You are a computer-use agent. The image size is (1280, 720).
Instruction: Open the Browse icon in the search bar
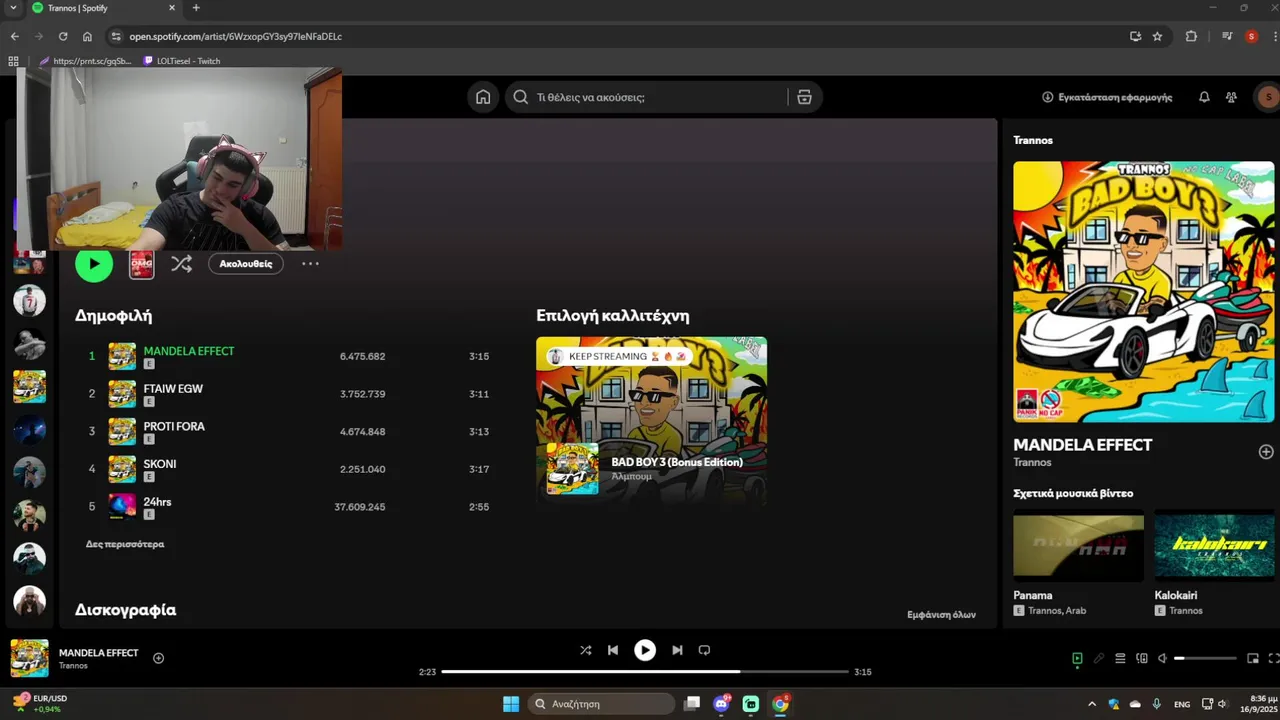pos(804,97)
